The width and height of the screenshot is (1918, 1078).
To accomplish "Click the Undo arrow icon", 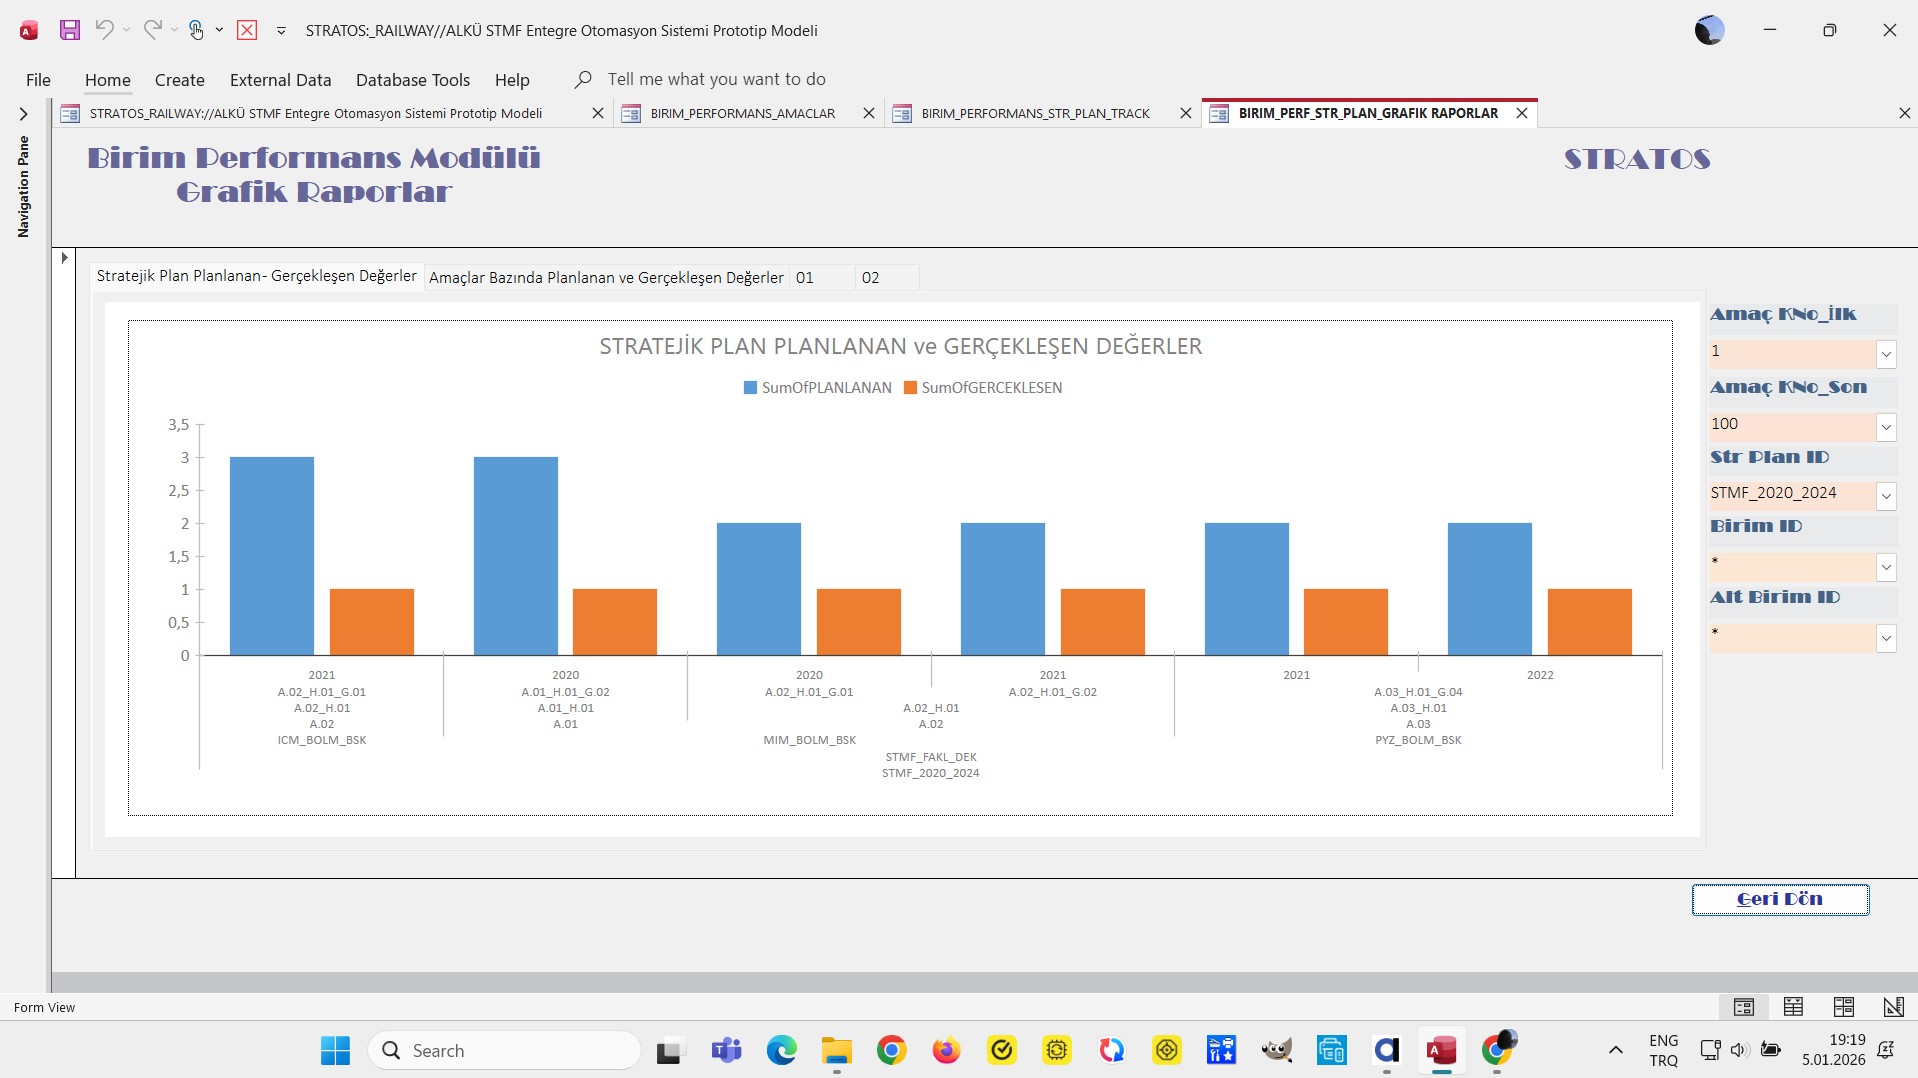I will pyautogui.click(x=104, y=30).
